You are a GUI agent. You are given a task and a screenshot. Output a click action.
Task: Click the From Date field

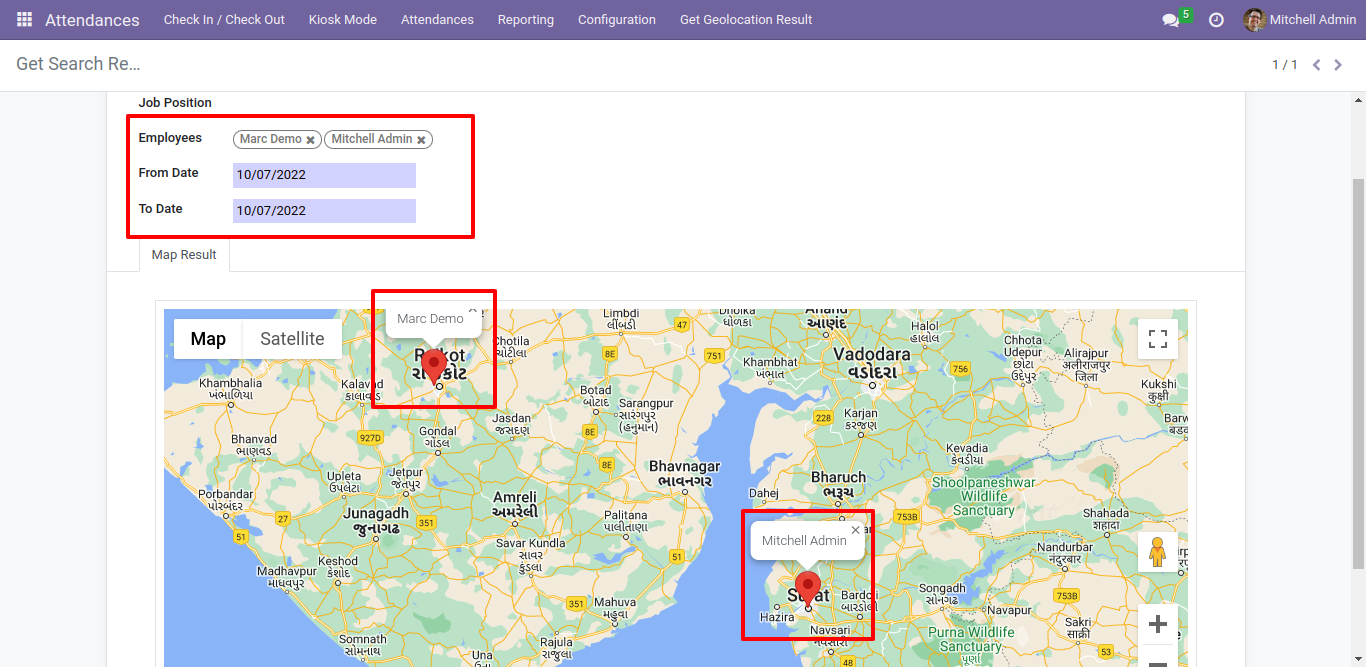(324, 175)
